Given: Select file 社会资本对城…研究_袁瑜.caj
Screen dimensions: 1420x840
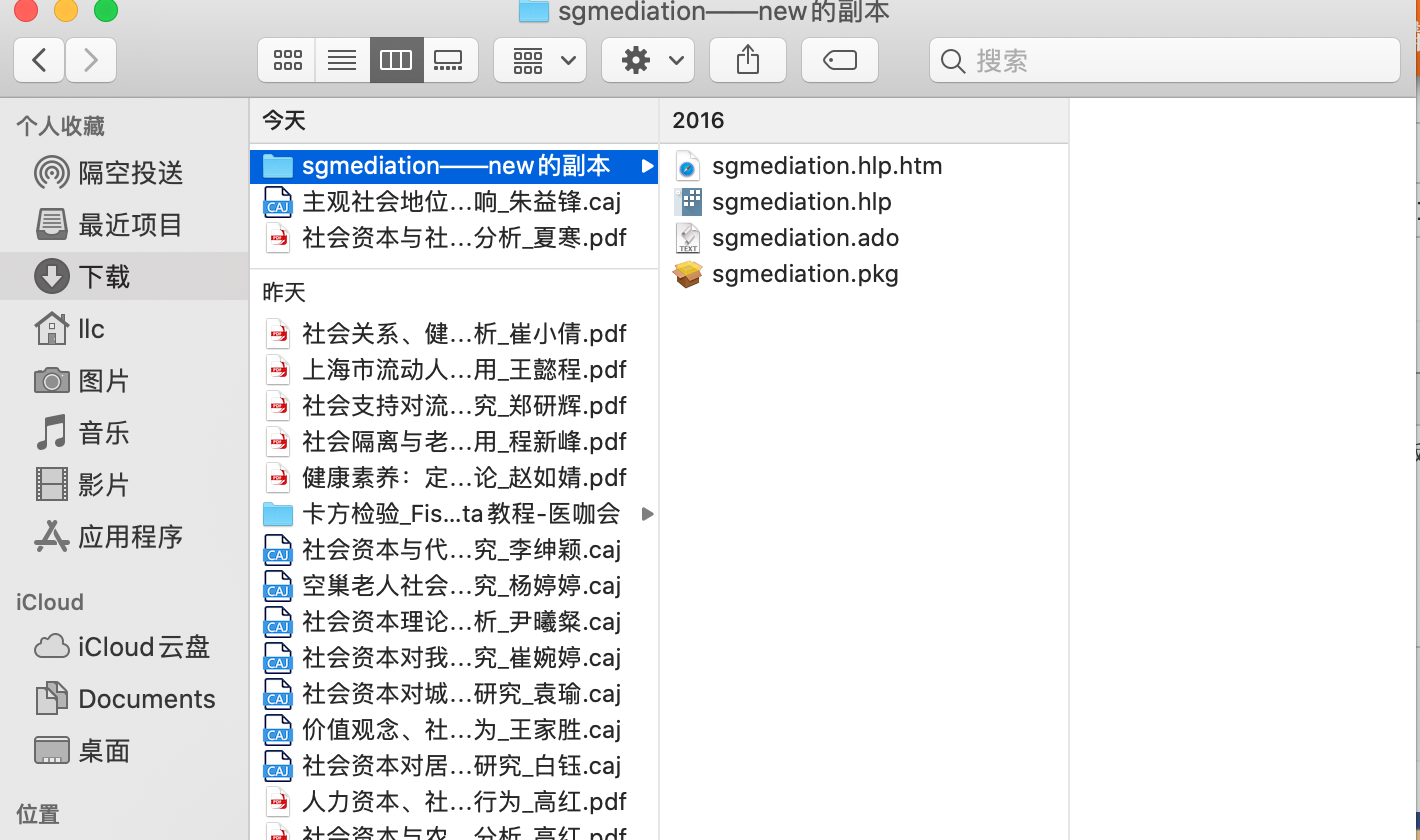Looking at the screenshot, I should (454, 694).
